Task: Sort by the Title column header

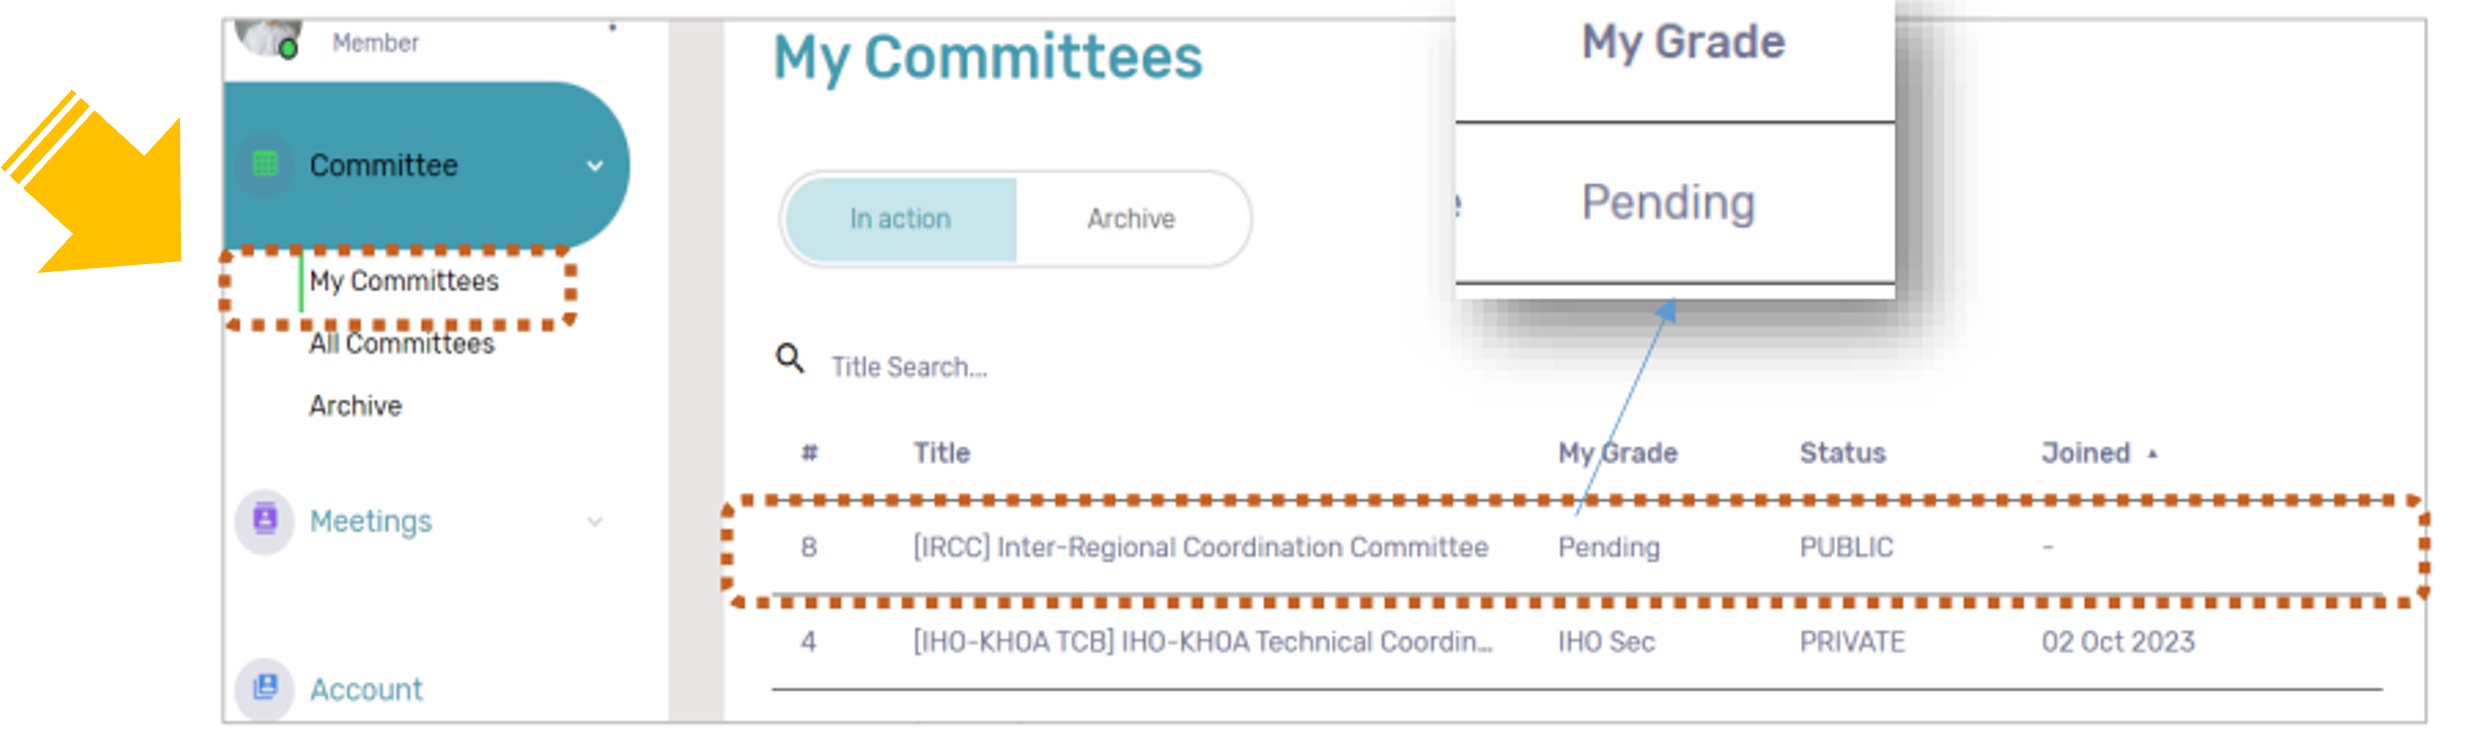Action: pyautogui.click(x=942, y=453)
